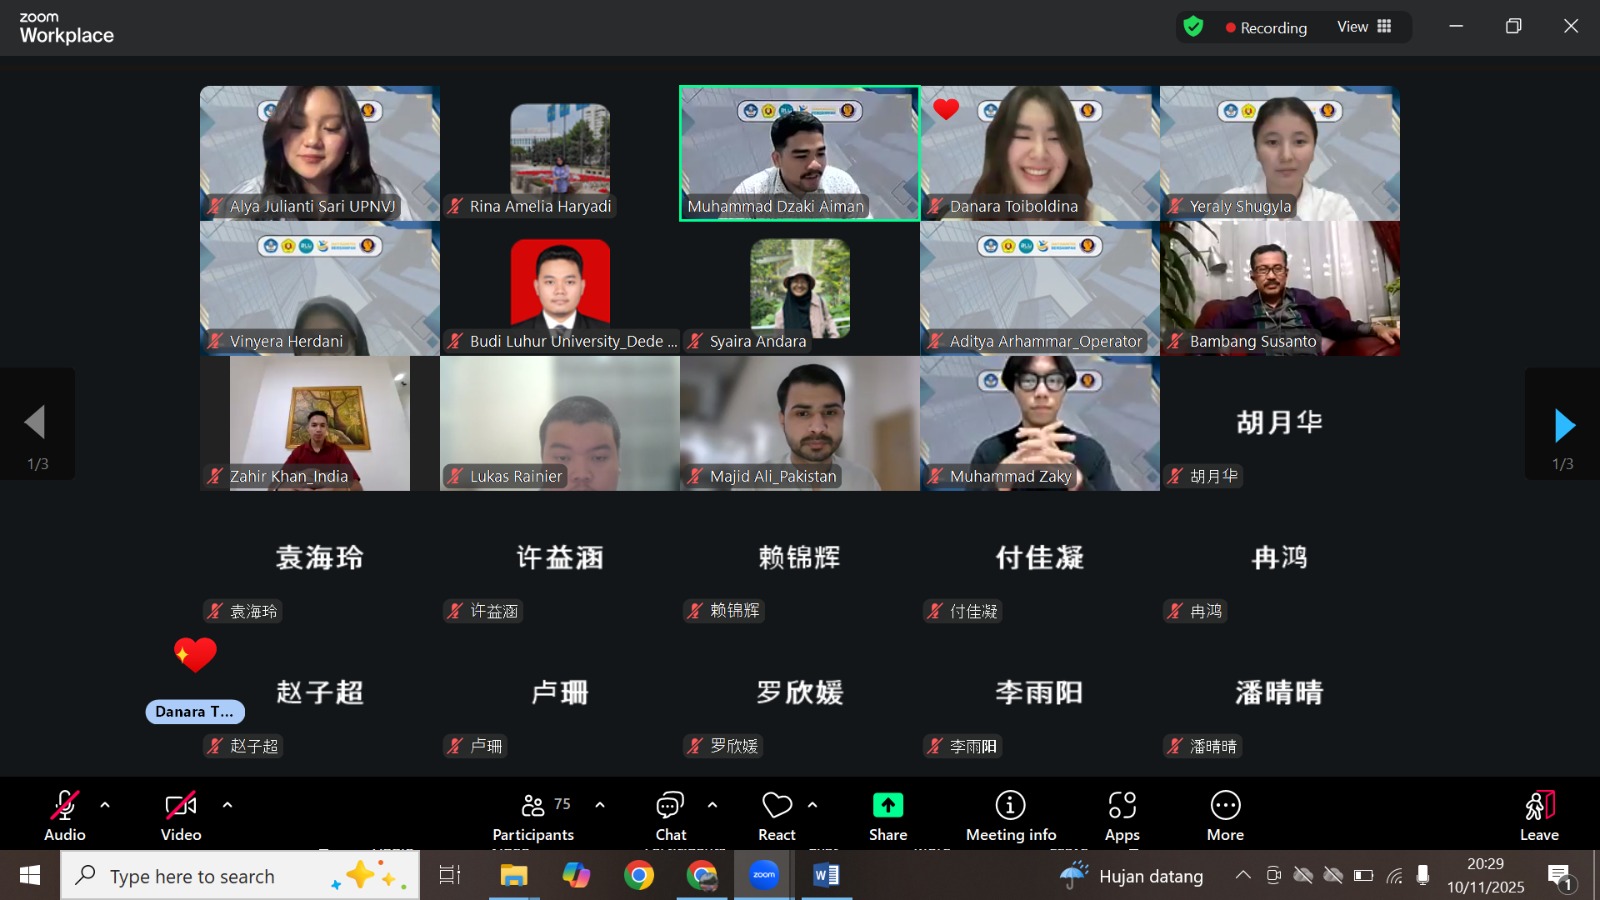Open the Participants panel
1600x900 pixels.
click(534, 815)
